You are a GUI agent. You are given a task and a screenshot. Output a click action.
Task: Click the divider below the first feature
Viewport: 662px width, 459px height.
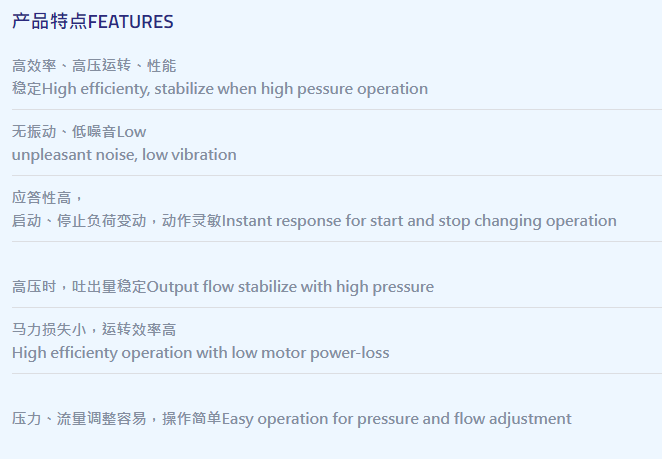[337, 109]
